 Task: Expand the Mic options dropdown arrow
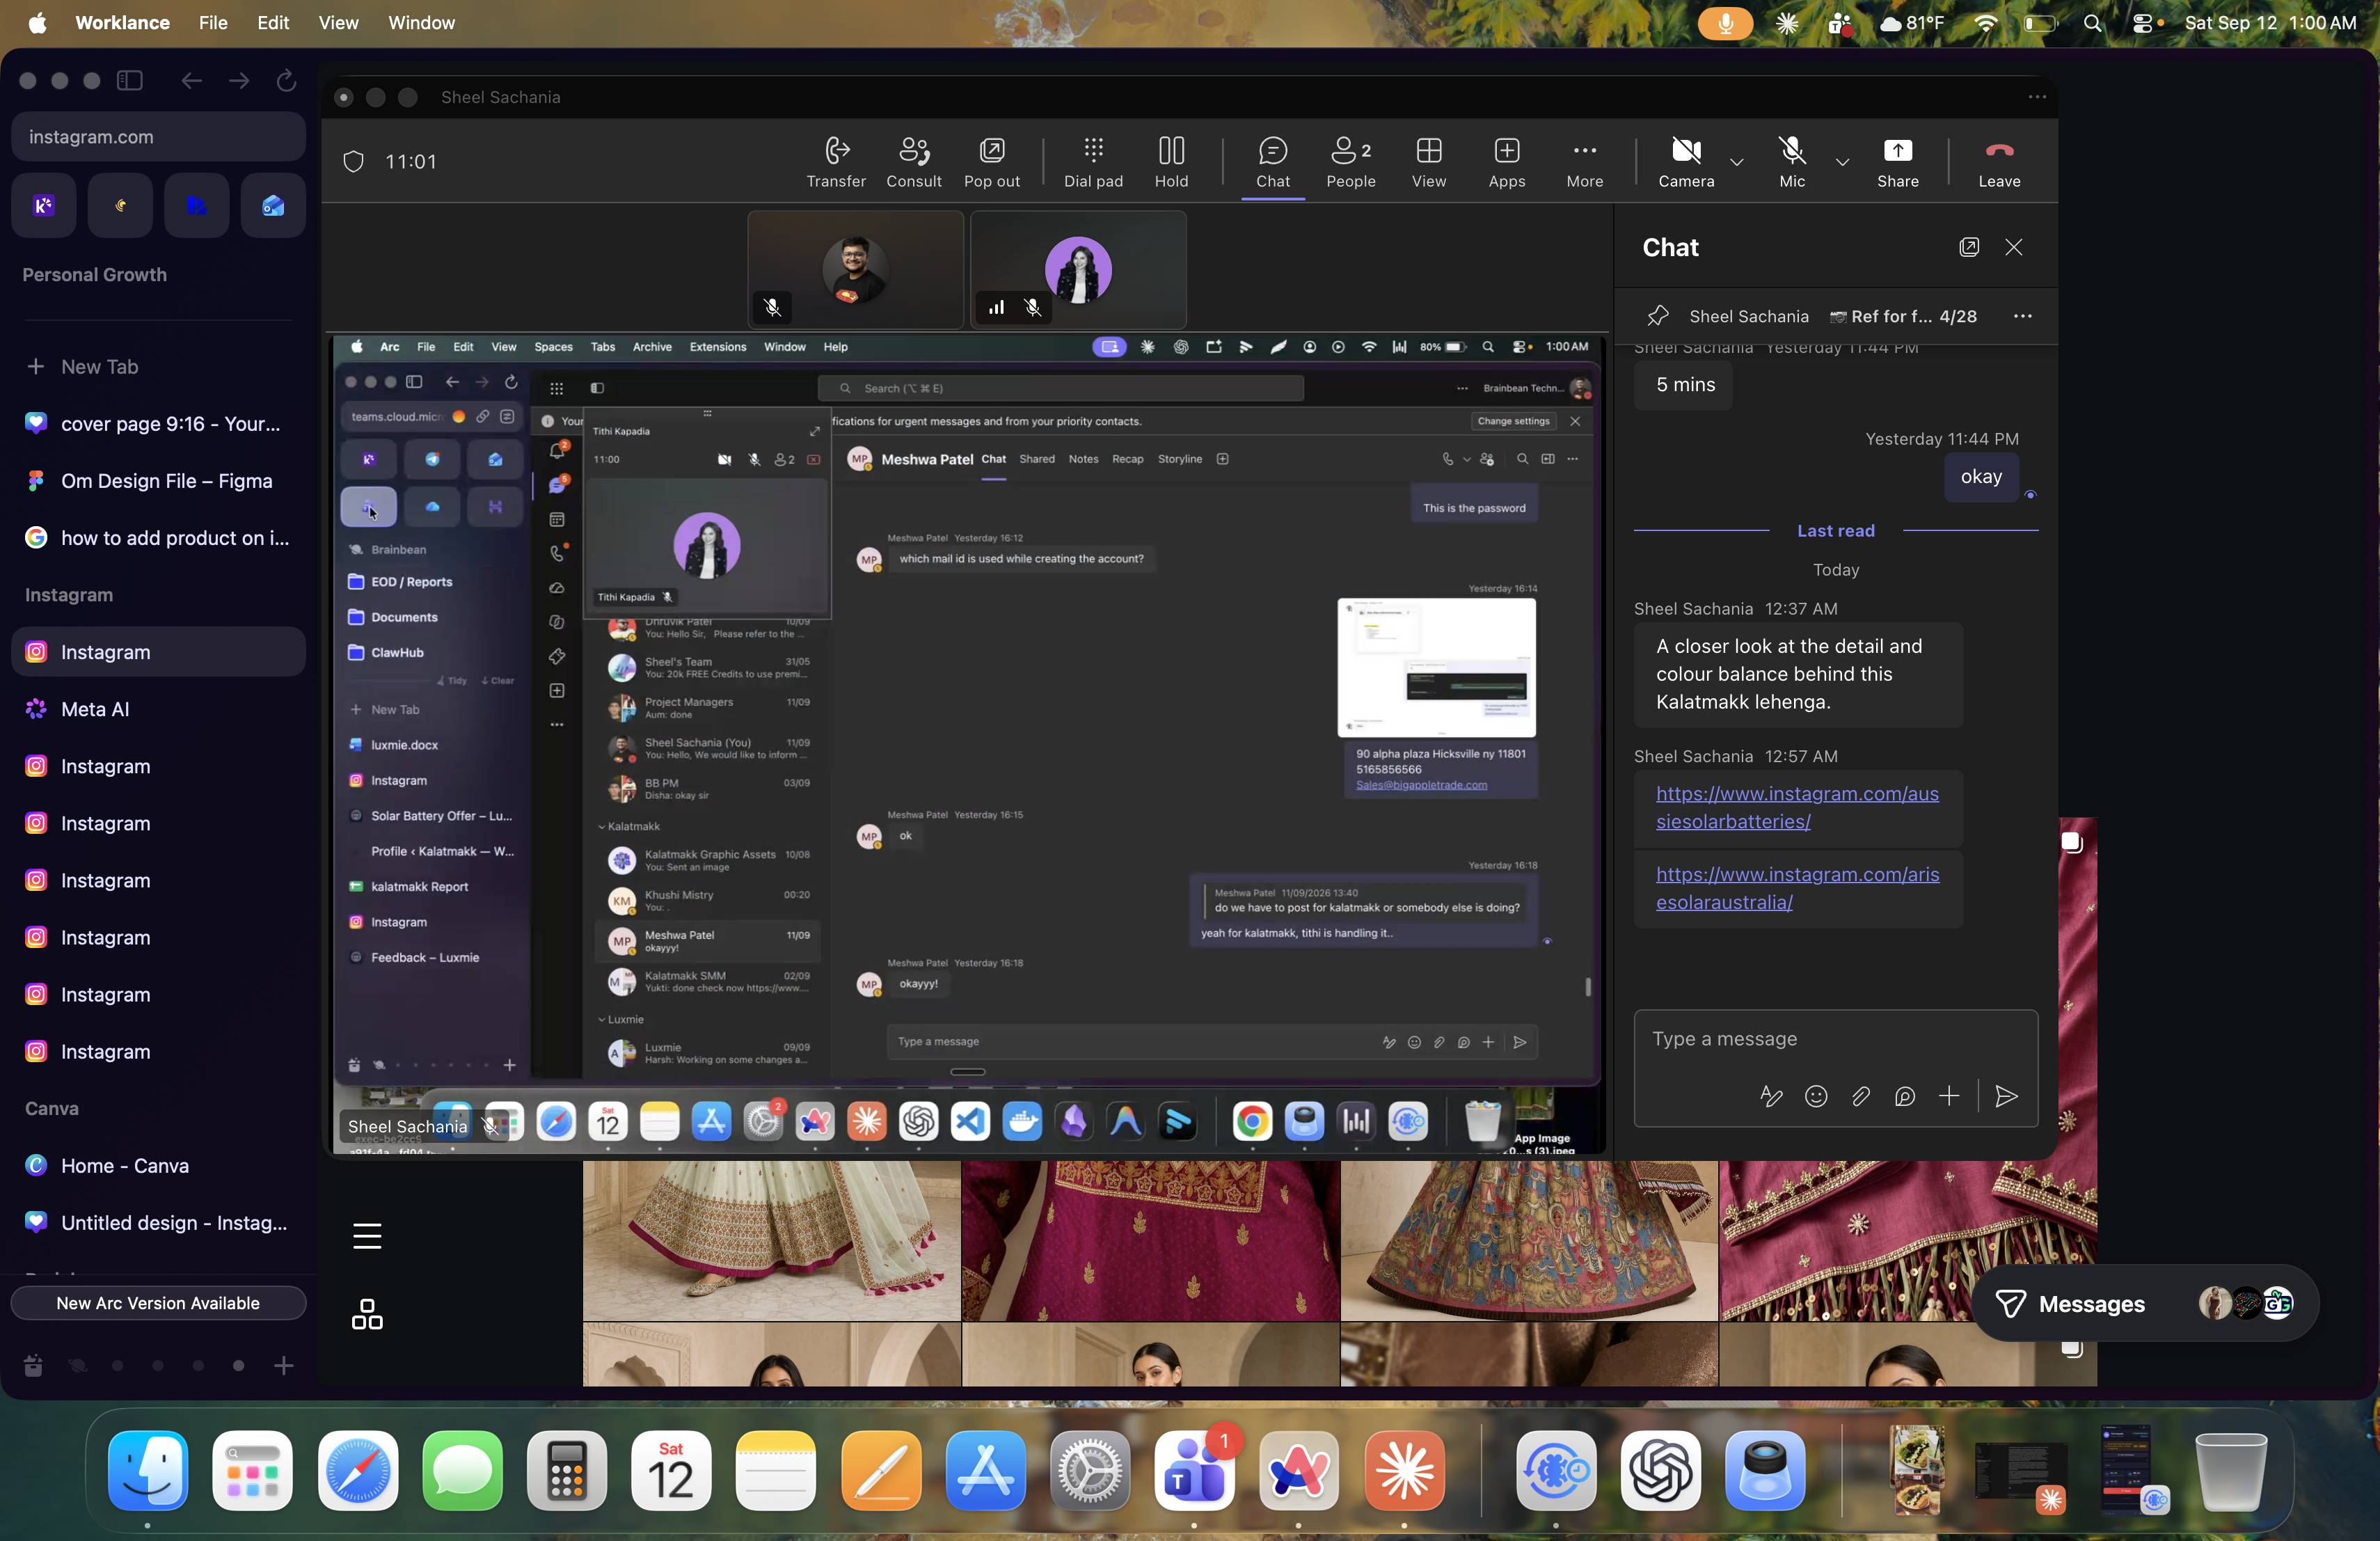point(1842,162)
